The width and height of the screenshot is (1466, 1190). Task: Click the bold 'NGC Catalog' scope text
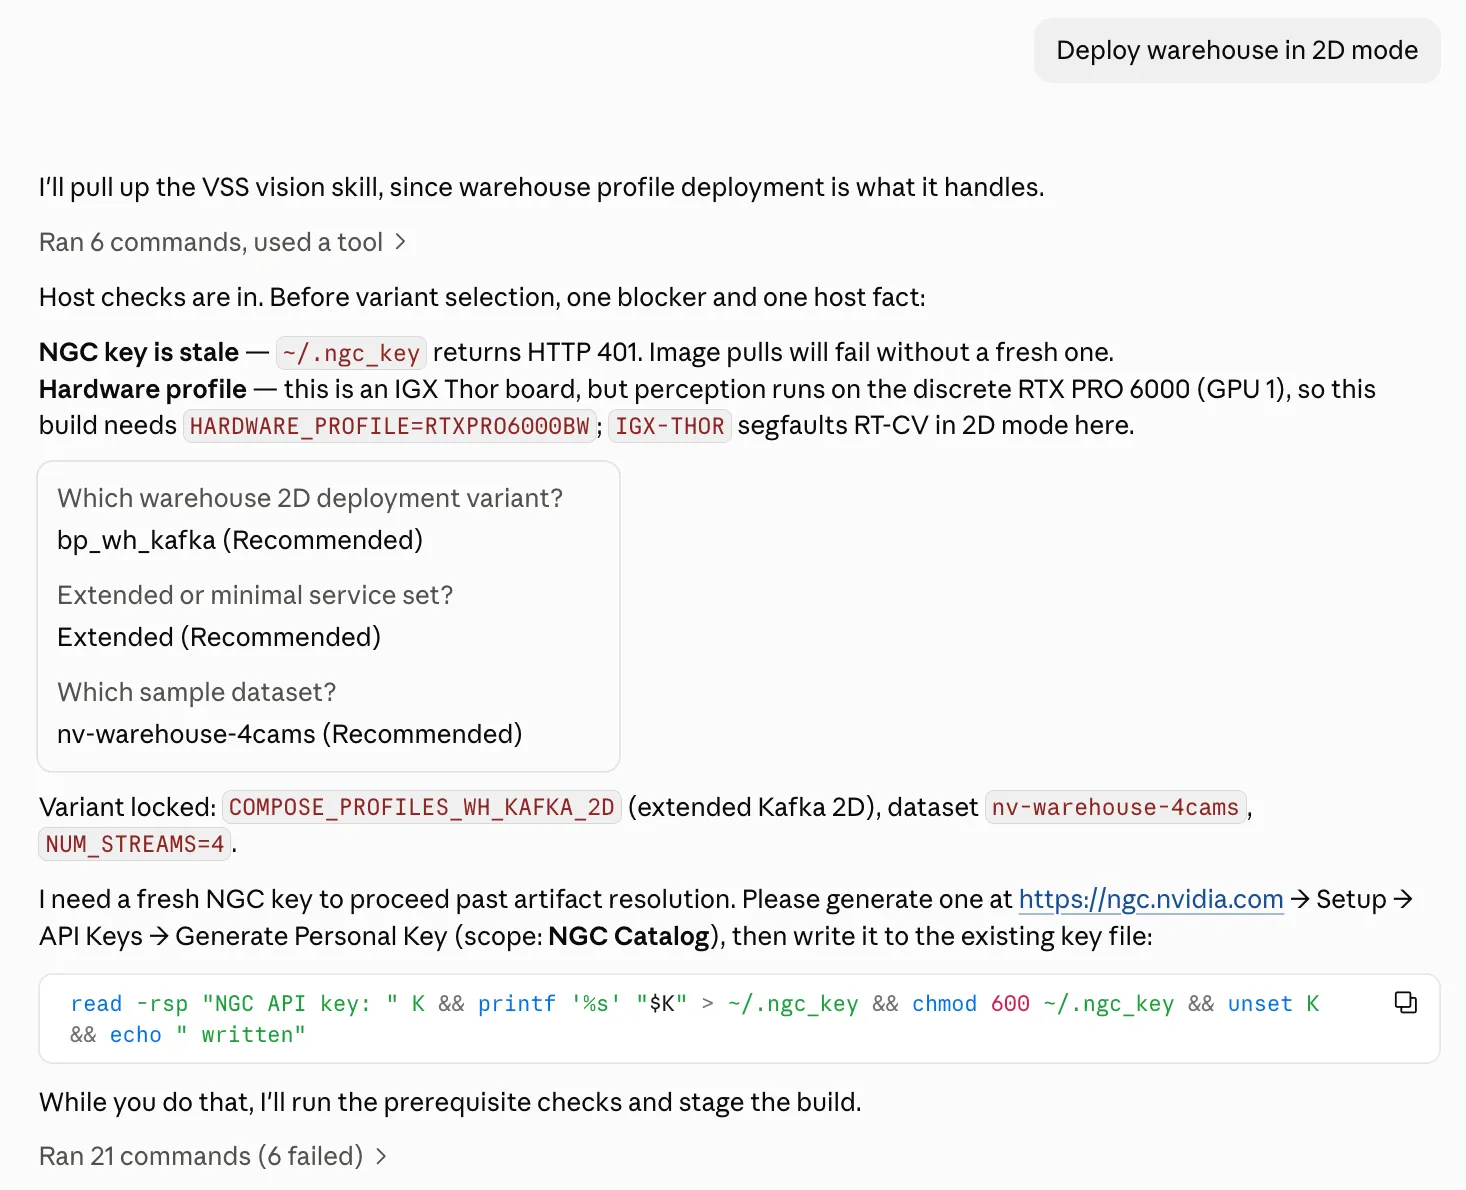[629, 936]
